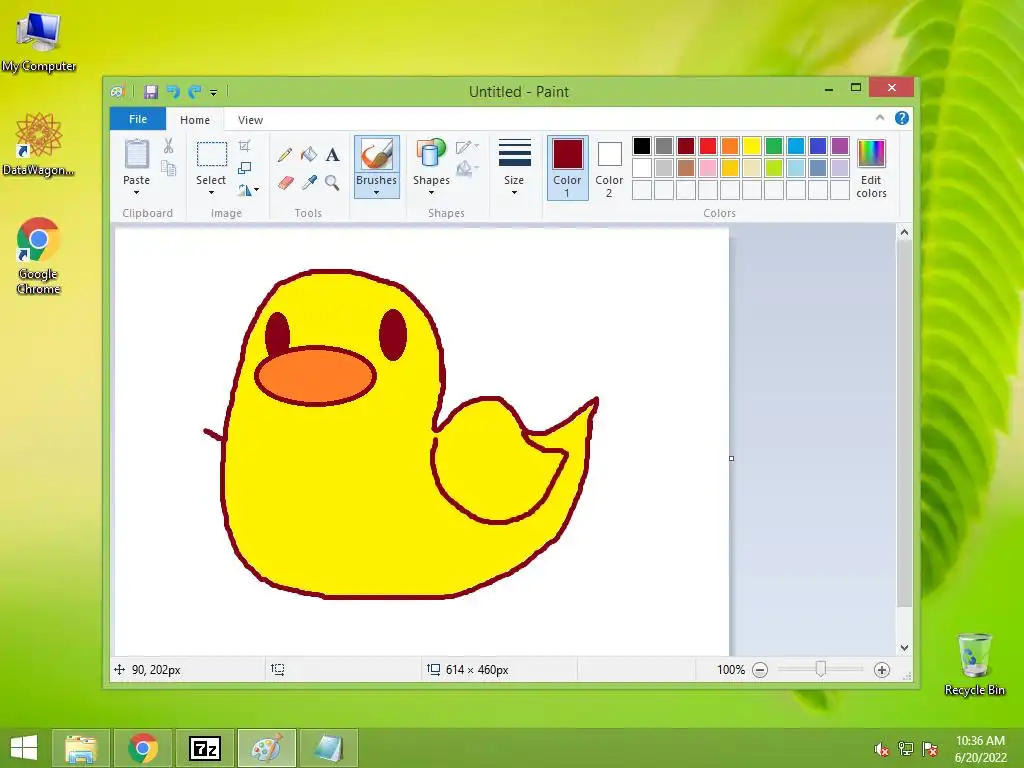Activate the Color 1 button
The width and height of the screenshot is (1024, 768).
click(568, 168)
